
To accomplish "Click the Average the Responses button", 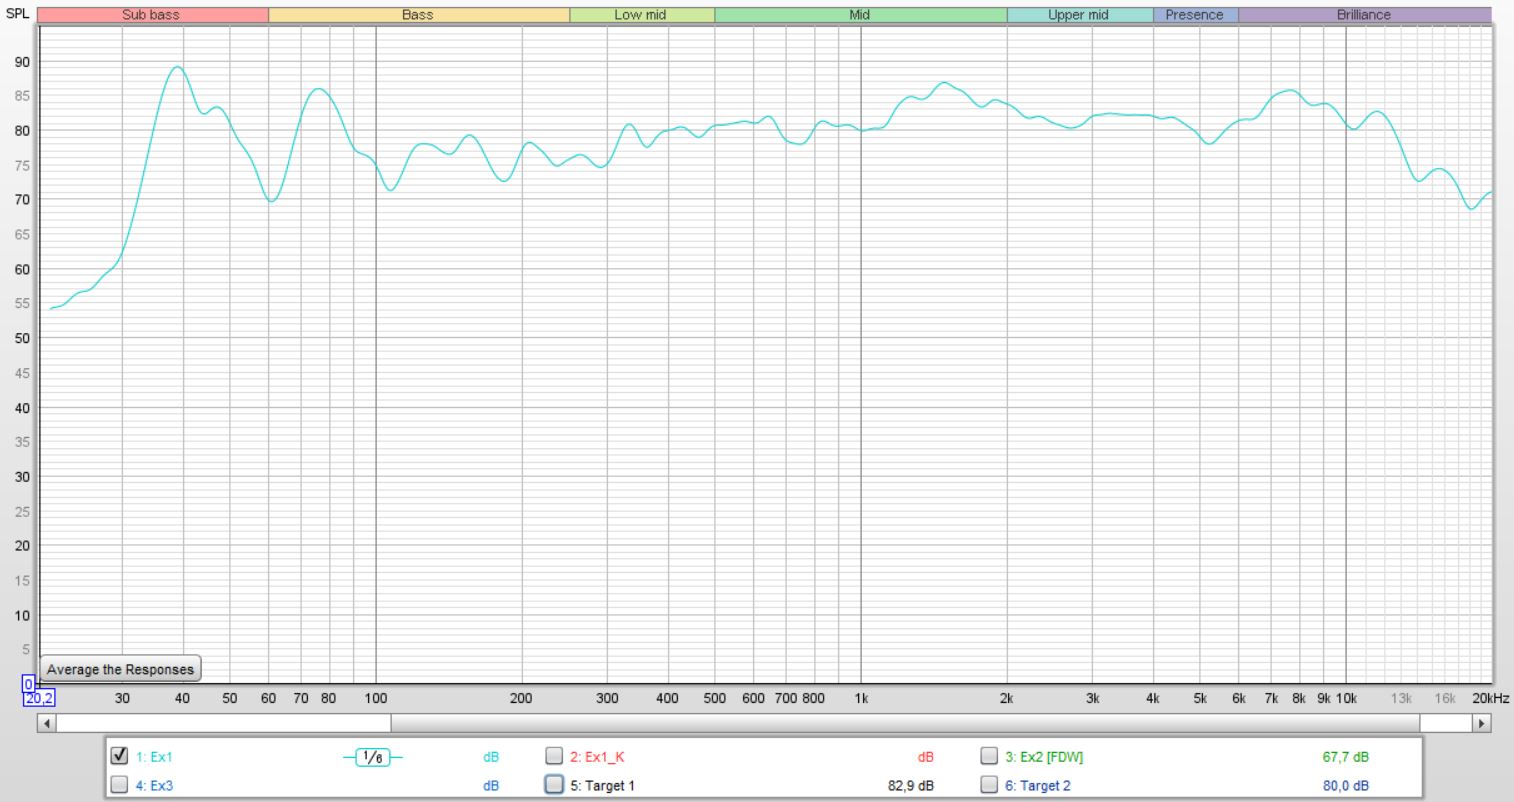I will tap(120, 669).
